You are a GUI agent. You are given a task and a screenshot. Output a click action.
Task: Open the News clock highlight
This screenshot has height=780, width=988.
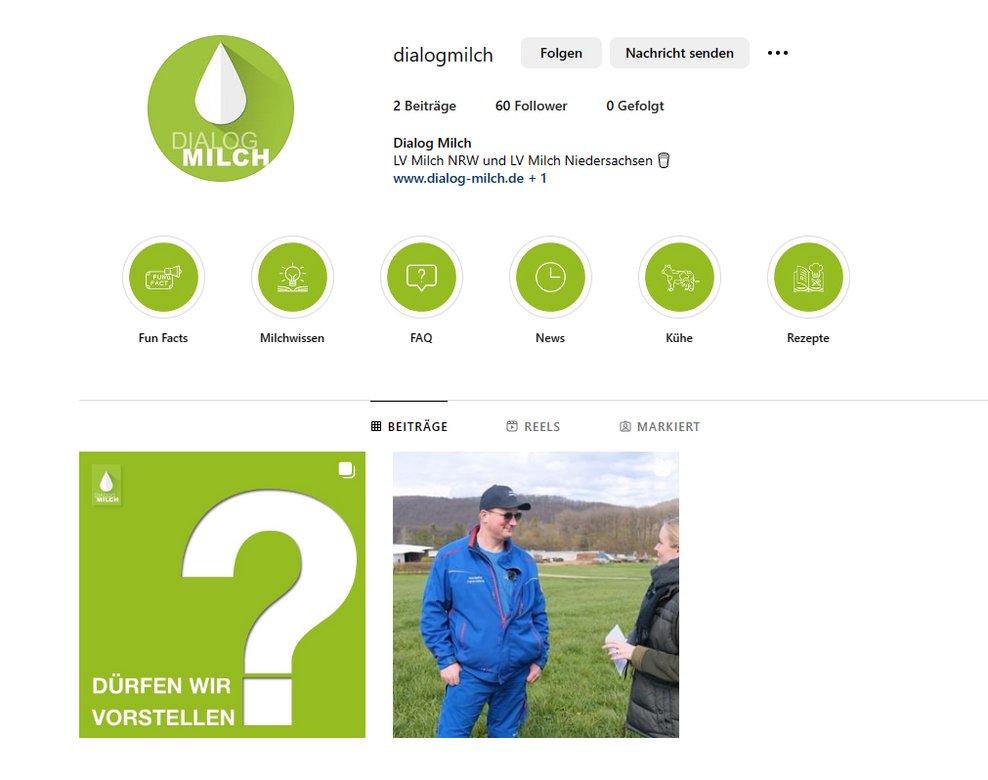click(550, 277)
